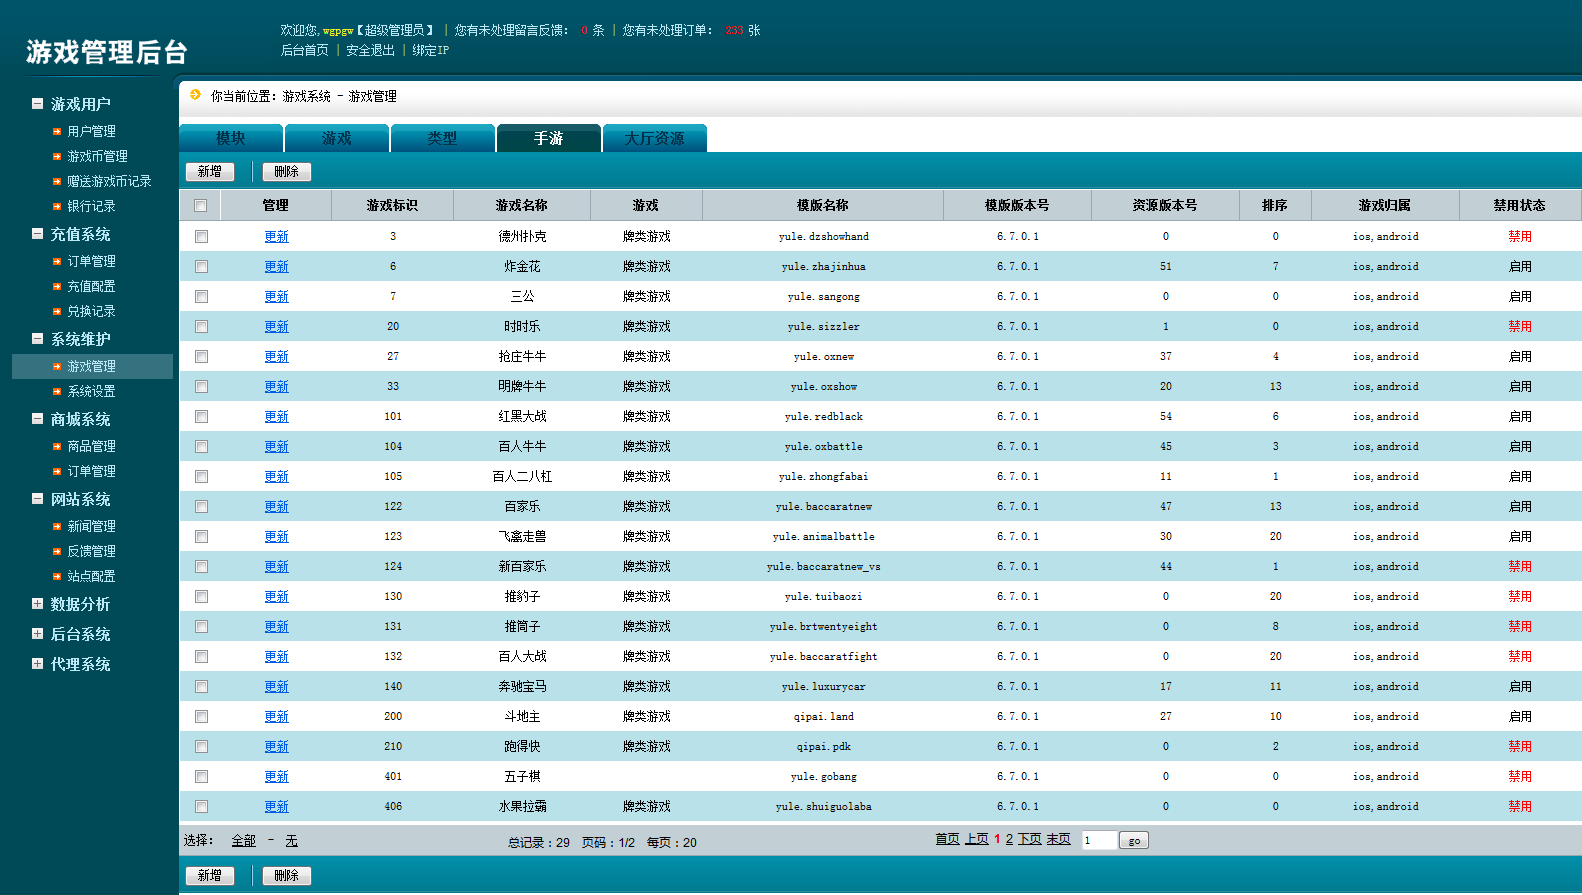Tick the select-all checkbox in table header
The height and width of the screenshot is (895, 1582).
(x=200, y=206)
